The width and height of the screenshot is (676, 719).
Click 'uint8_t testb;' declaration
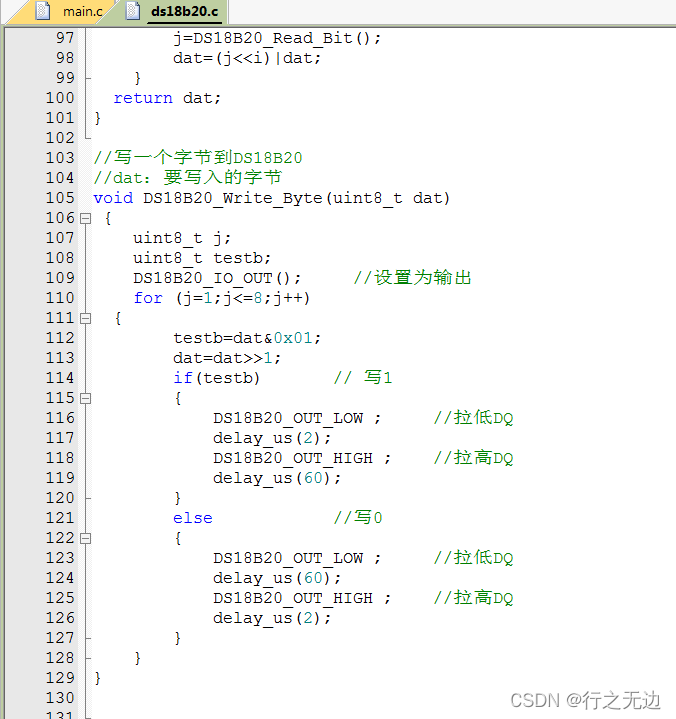click(202, 258)
